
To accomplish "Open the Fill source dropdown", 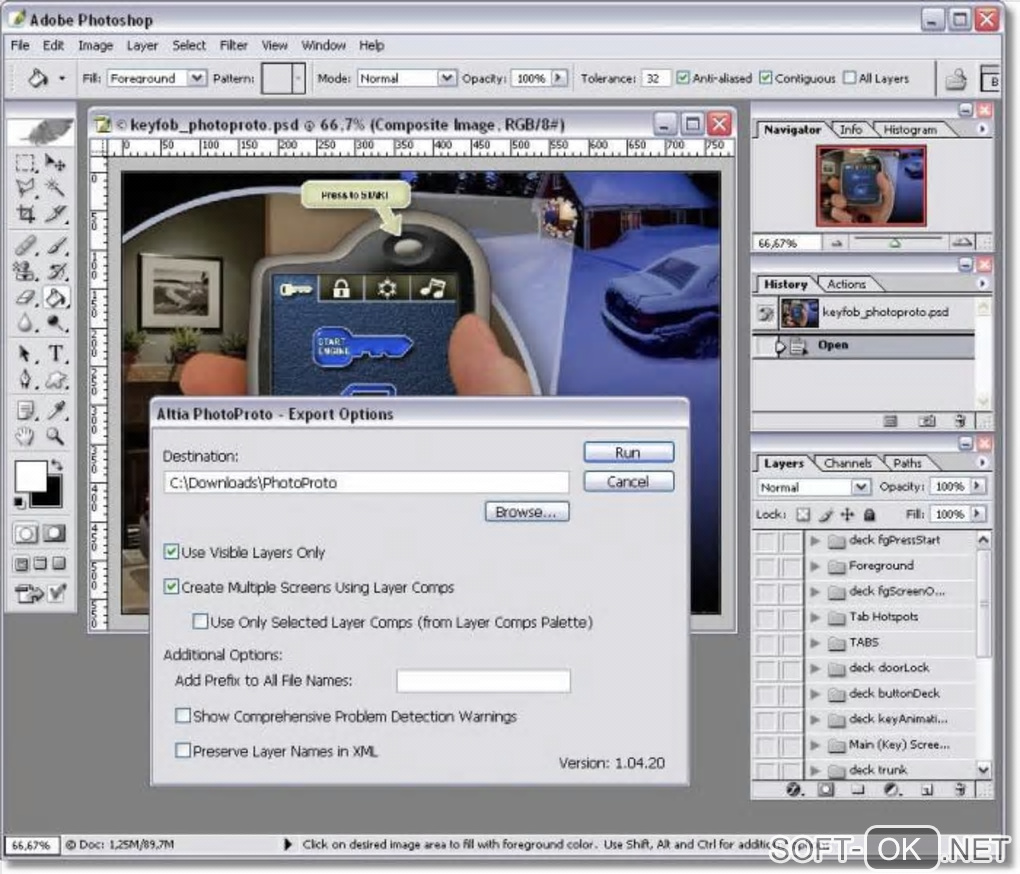I will (196, 79).
